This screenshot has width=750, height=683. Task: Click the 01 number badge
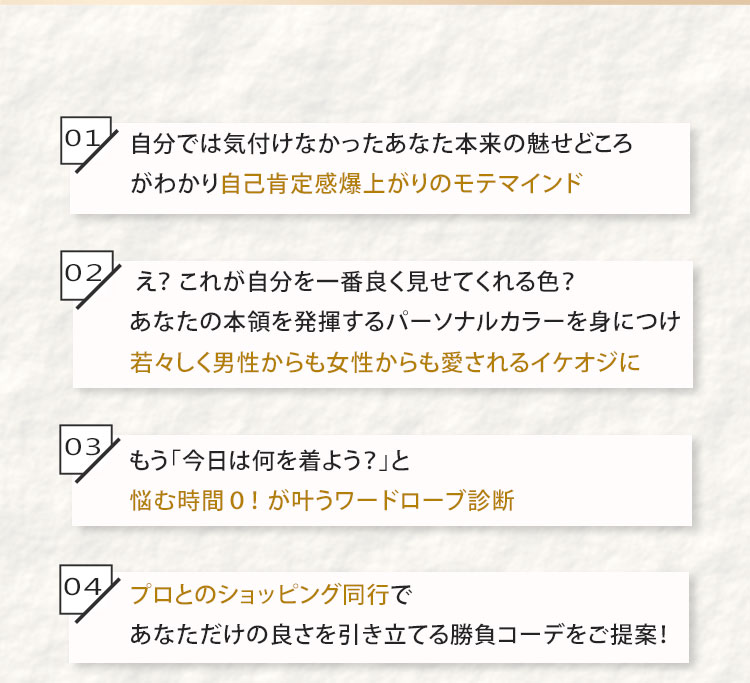84,140
